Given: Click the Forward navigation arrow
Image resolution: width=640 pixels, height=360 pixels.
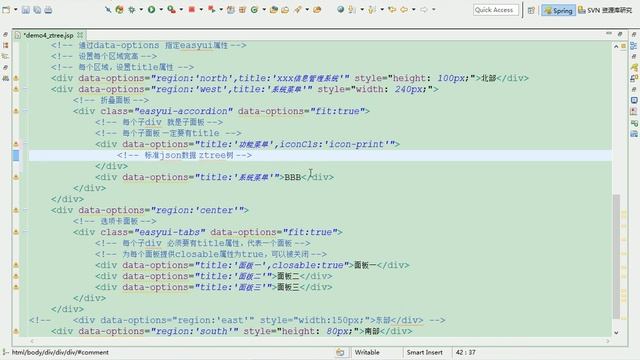Looking at the screenshot, I should click(x=424, y=9).
